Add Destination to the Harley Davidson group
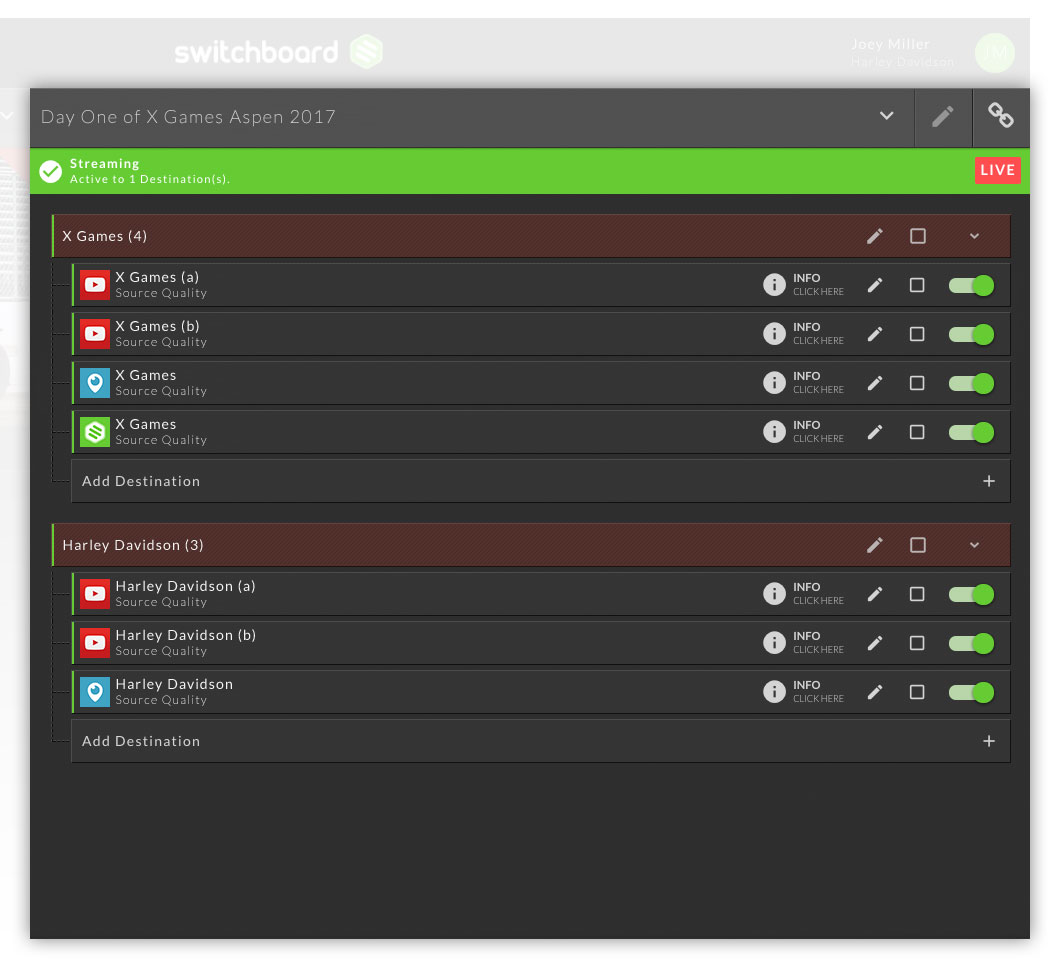This screenshot has height=968, width=1060. (541, 741)
